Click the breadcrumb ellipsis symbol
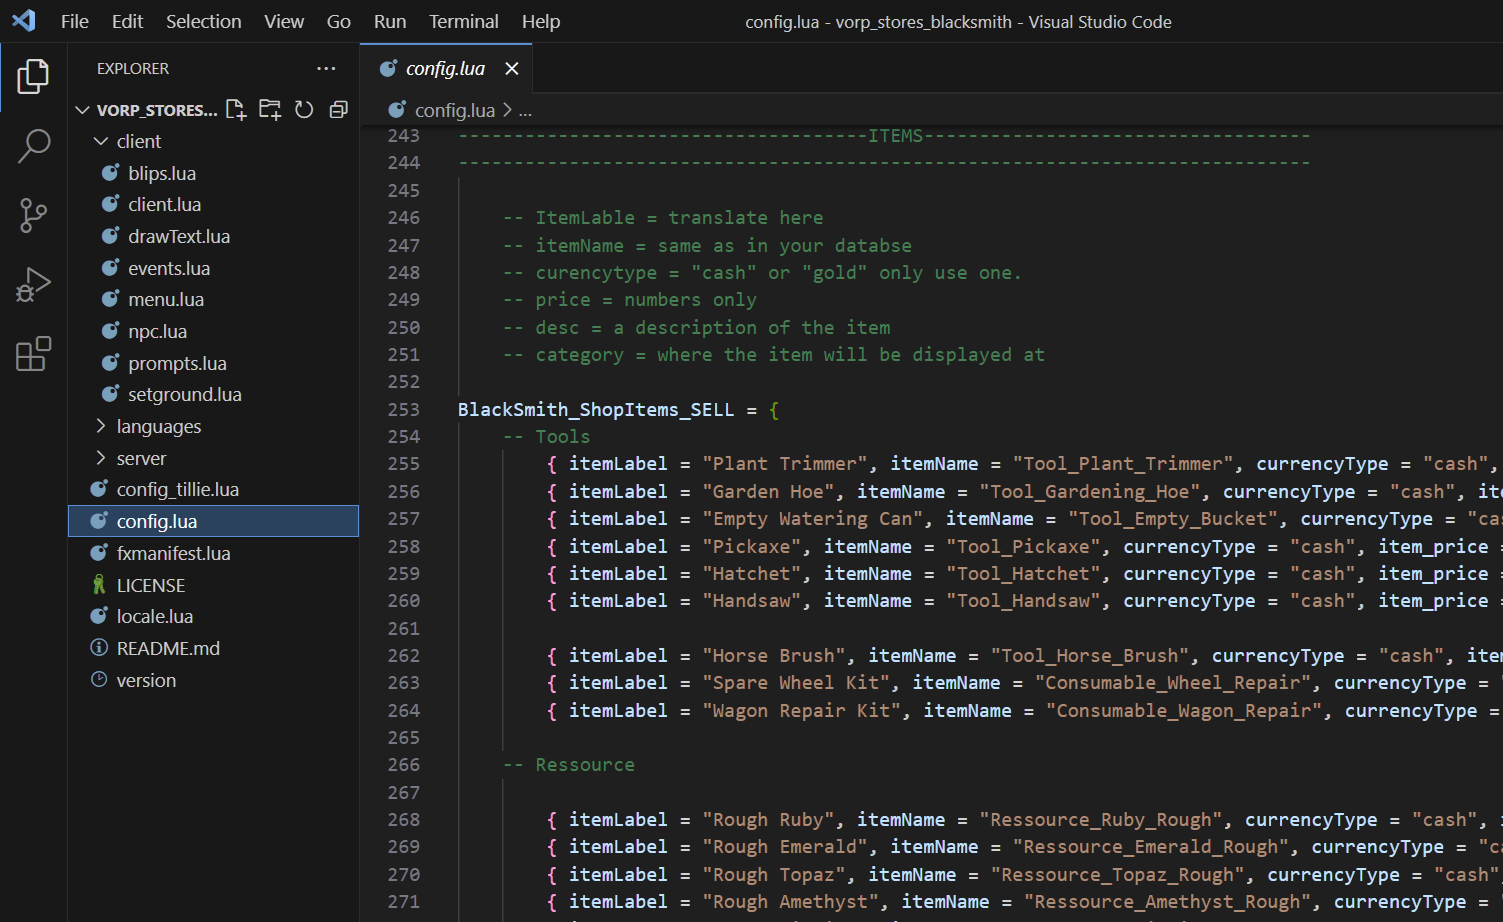1503x922 pixels. tap(526, 111)
